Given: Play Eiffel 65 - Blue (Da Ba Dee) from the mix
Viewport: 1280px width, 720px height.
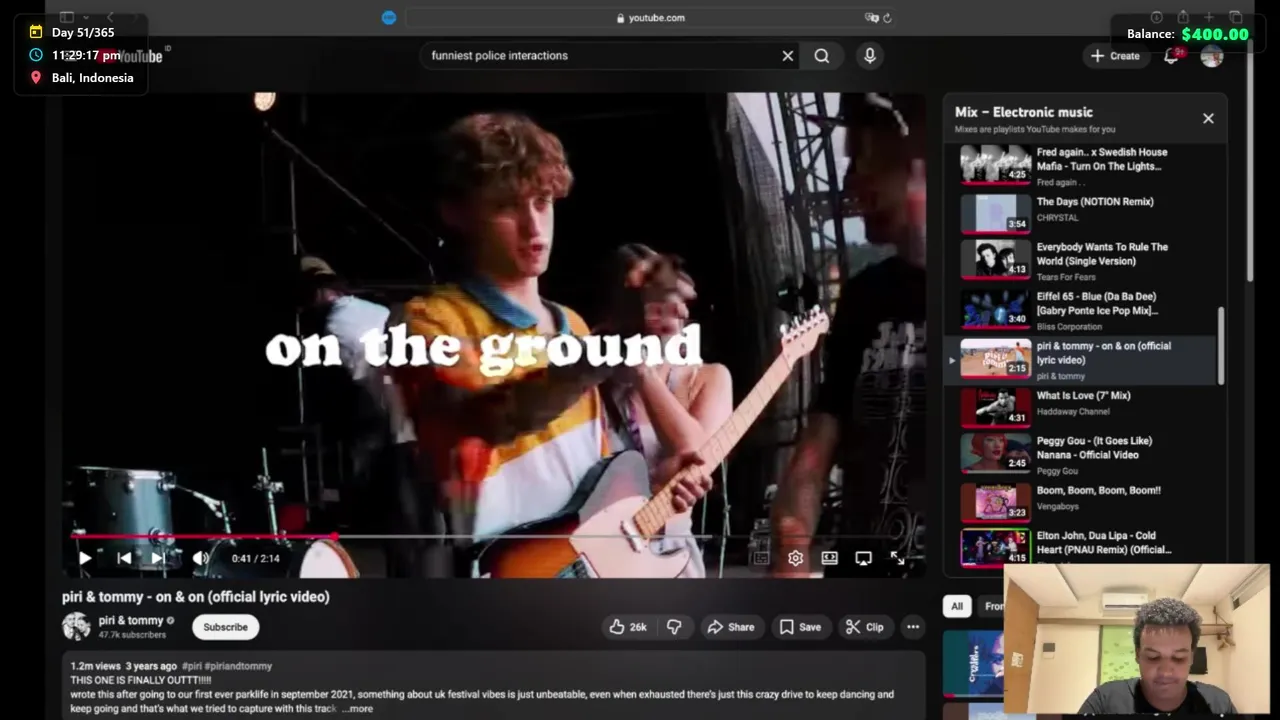Looking at the screenshot, I should 1086,310.
